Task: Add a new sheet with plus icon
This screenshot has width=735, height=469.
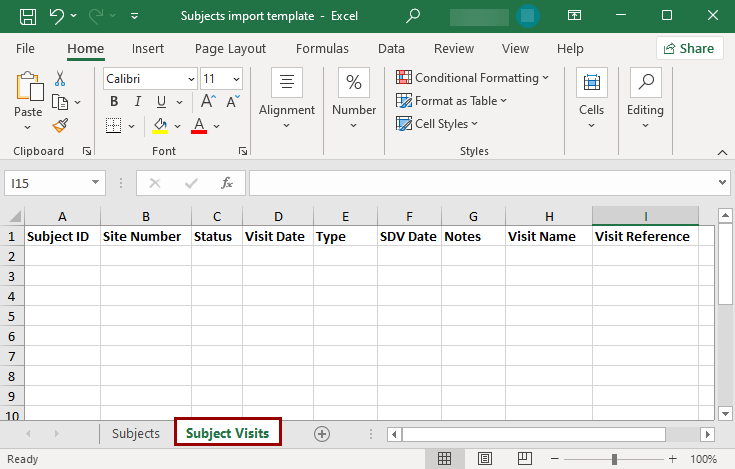Action: pyautogui.click(x=321, y=433)
